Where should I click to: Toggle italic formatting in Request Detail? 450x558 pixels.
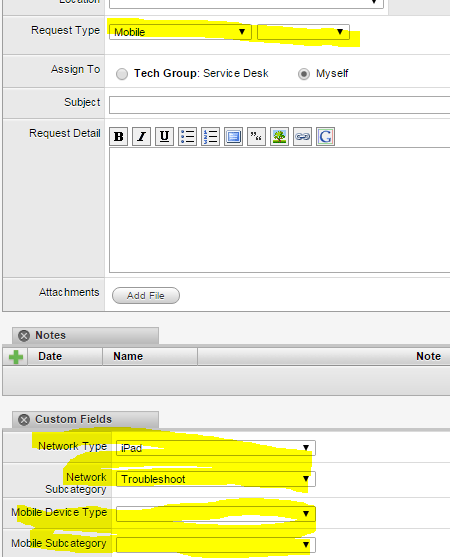click(x=142, y=137)
